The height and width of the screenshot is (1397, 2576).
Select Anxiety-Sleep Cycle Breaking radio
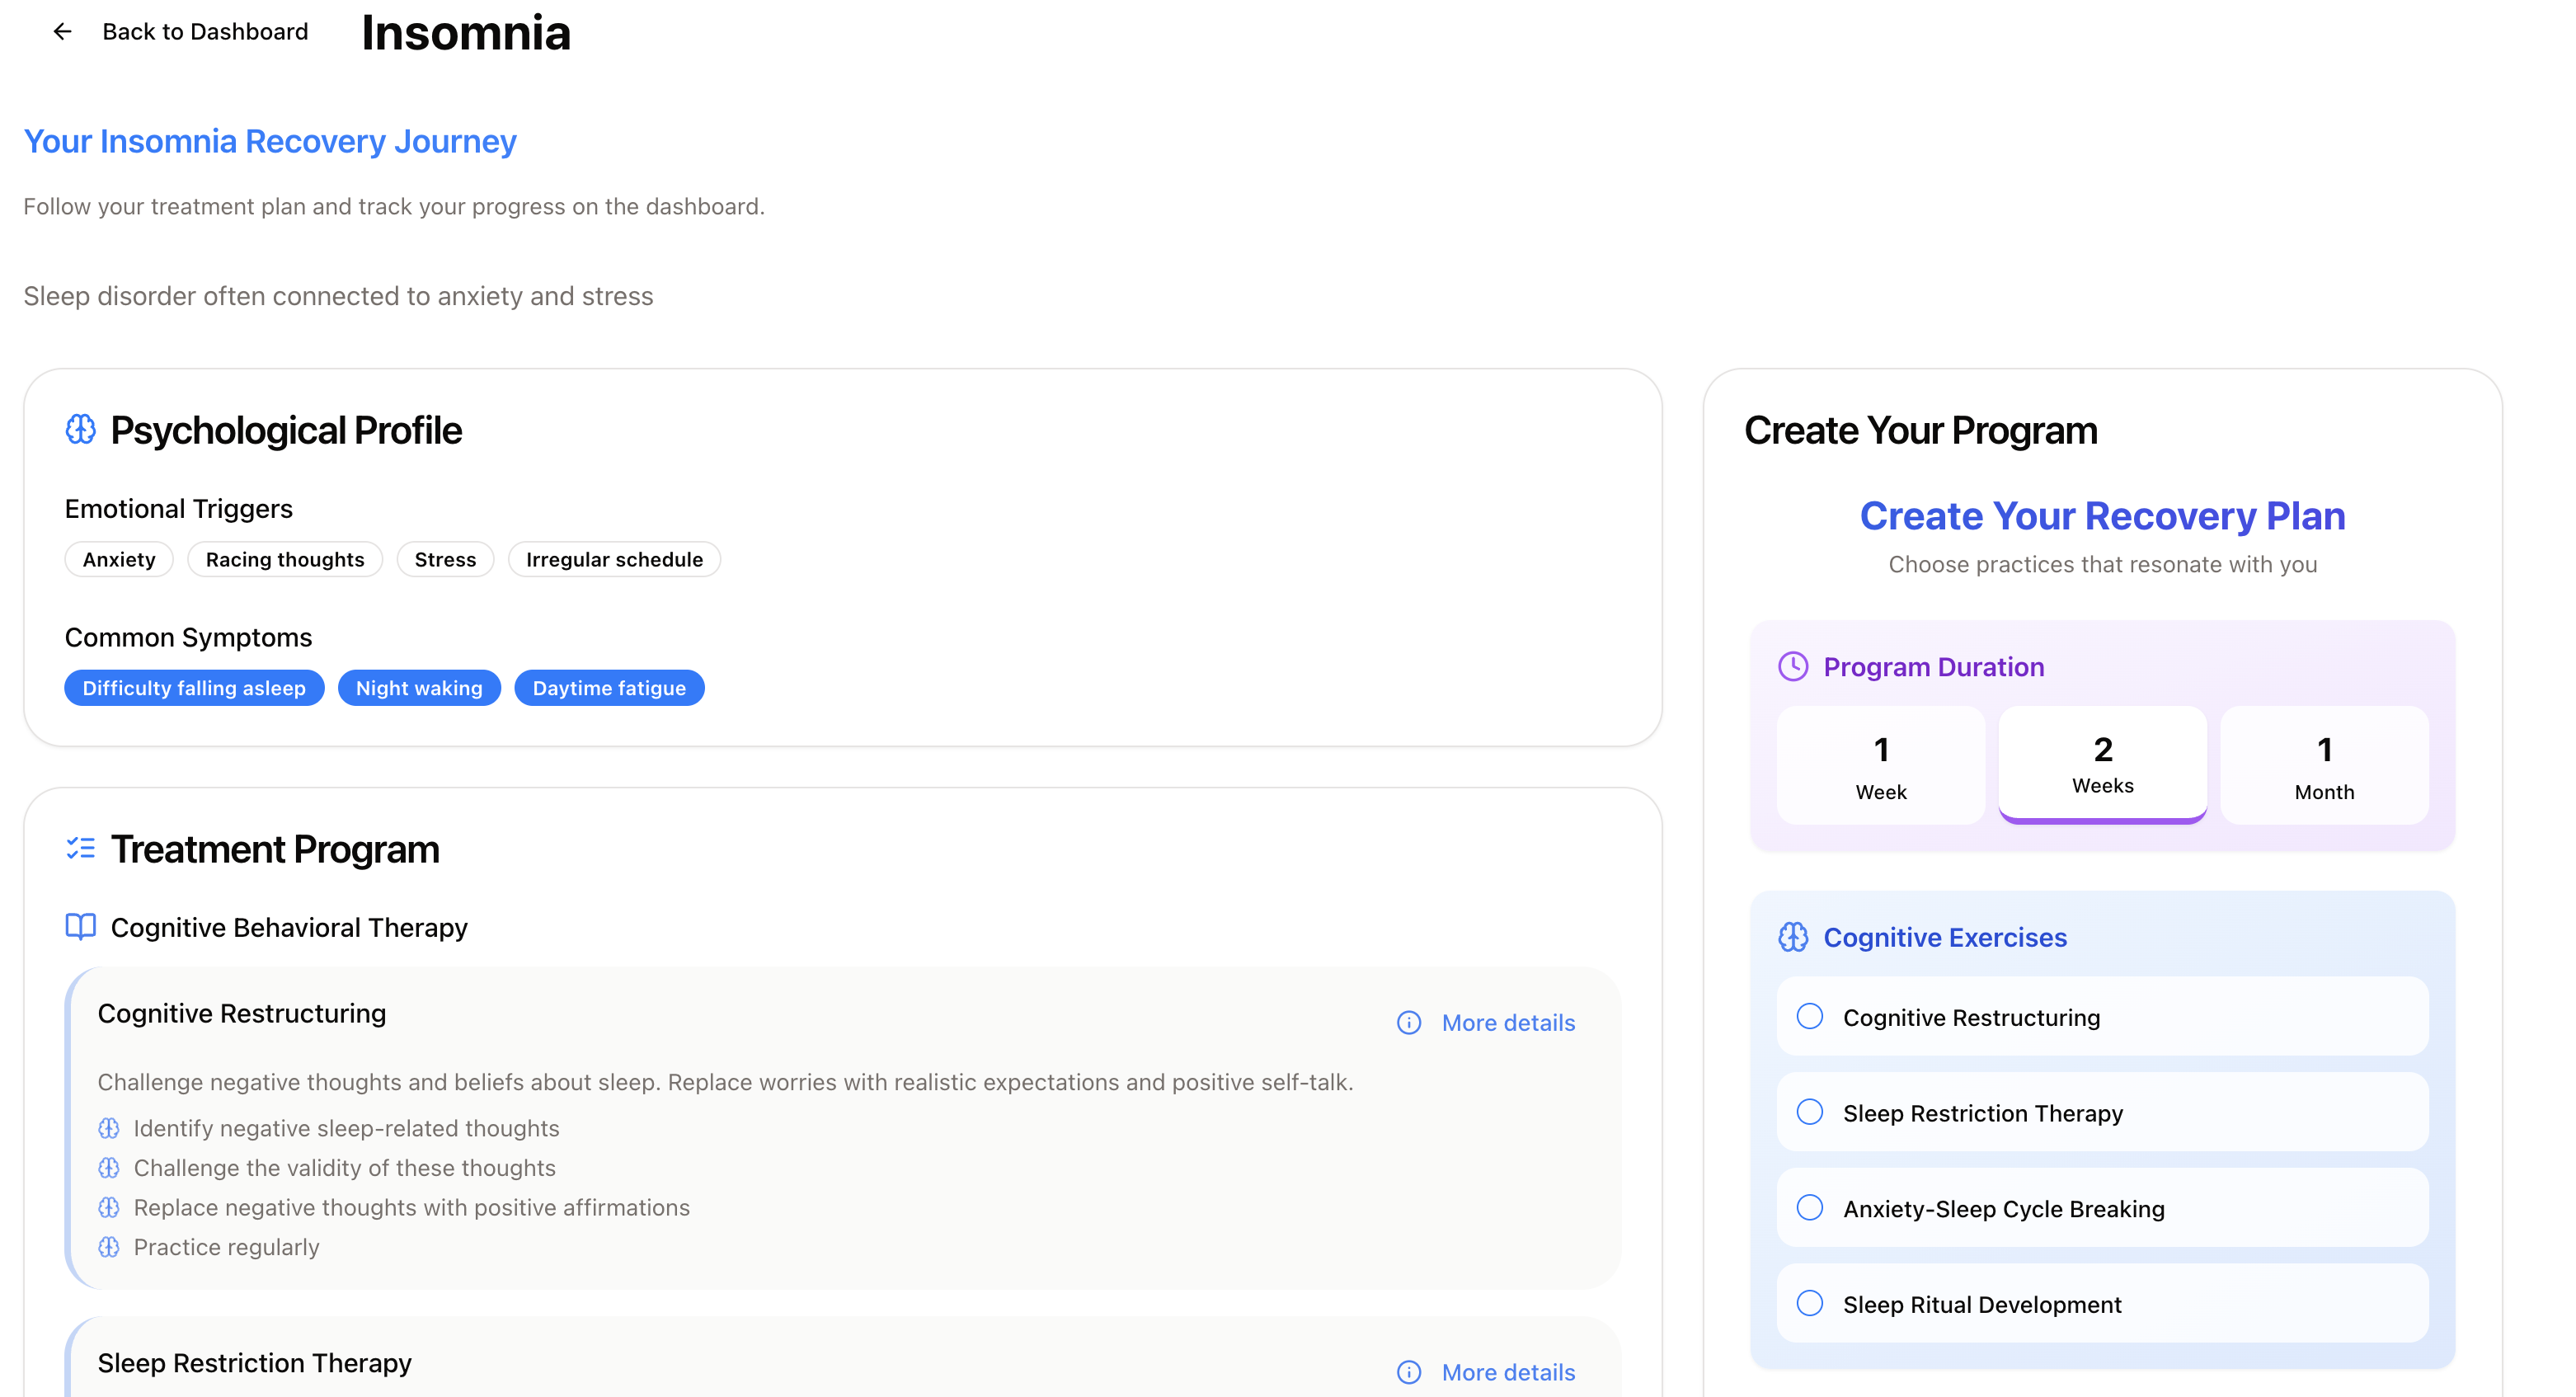pyautogui.click(x=1810, y=1208)
